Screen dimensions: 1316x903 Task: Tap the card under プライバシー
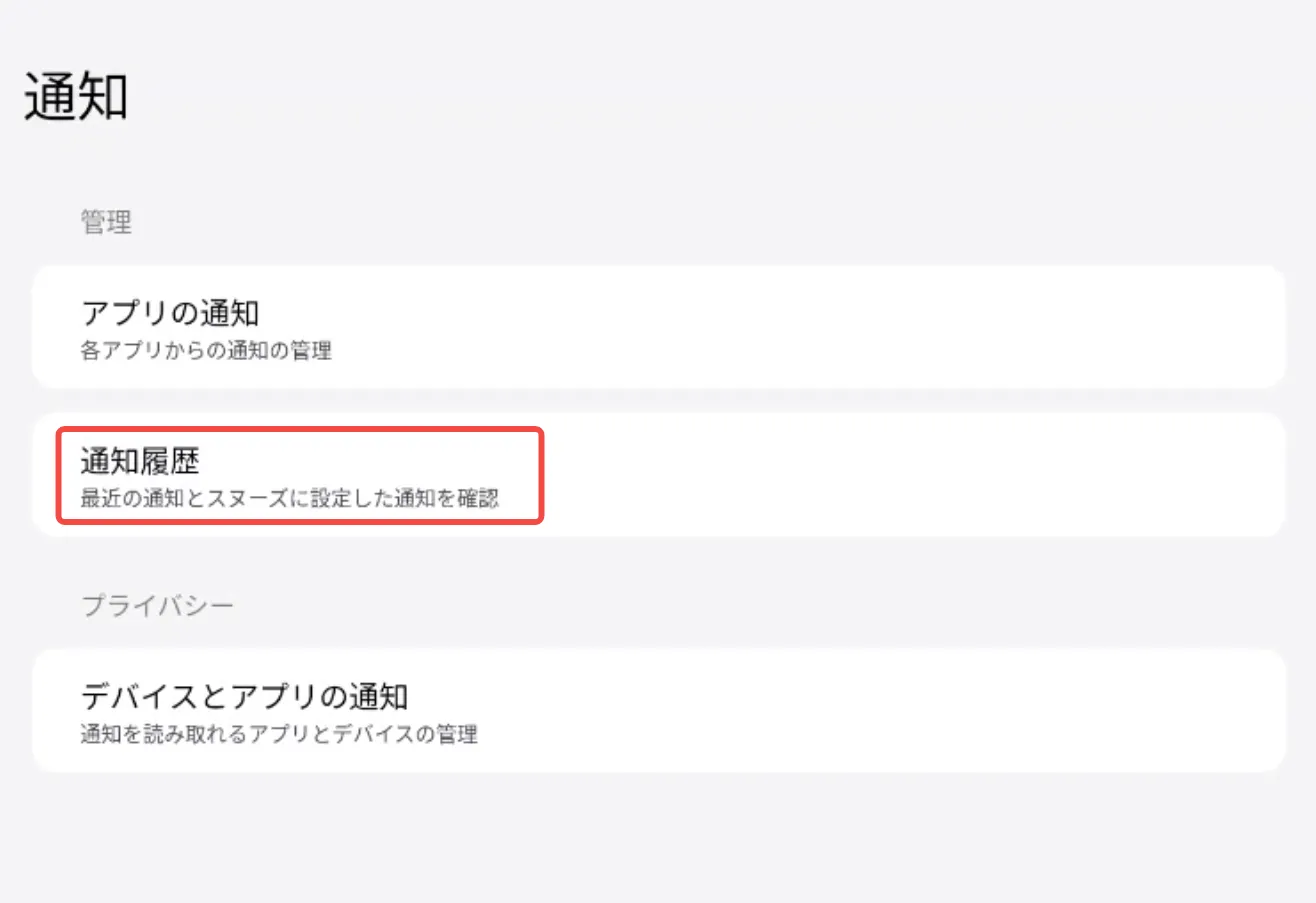click(x=658, y=711)
